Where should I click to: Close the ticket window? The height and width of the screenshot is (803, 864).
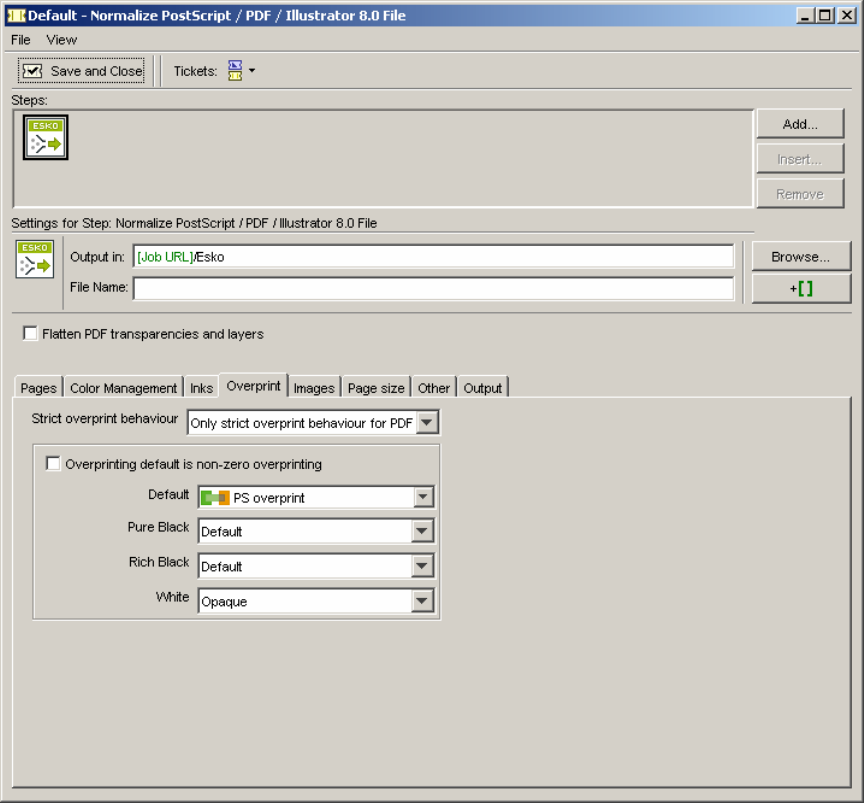[846, 15]
